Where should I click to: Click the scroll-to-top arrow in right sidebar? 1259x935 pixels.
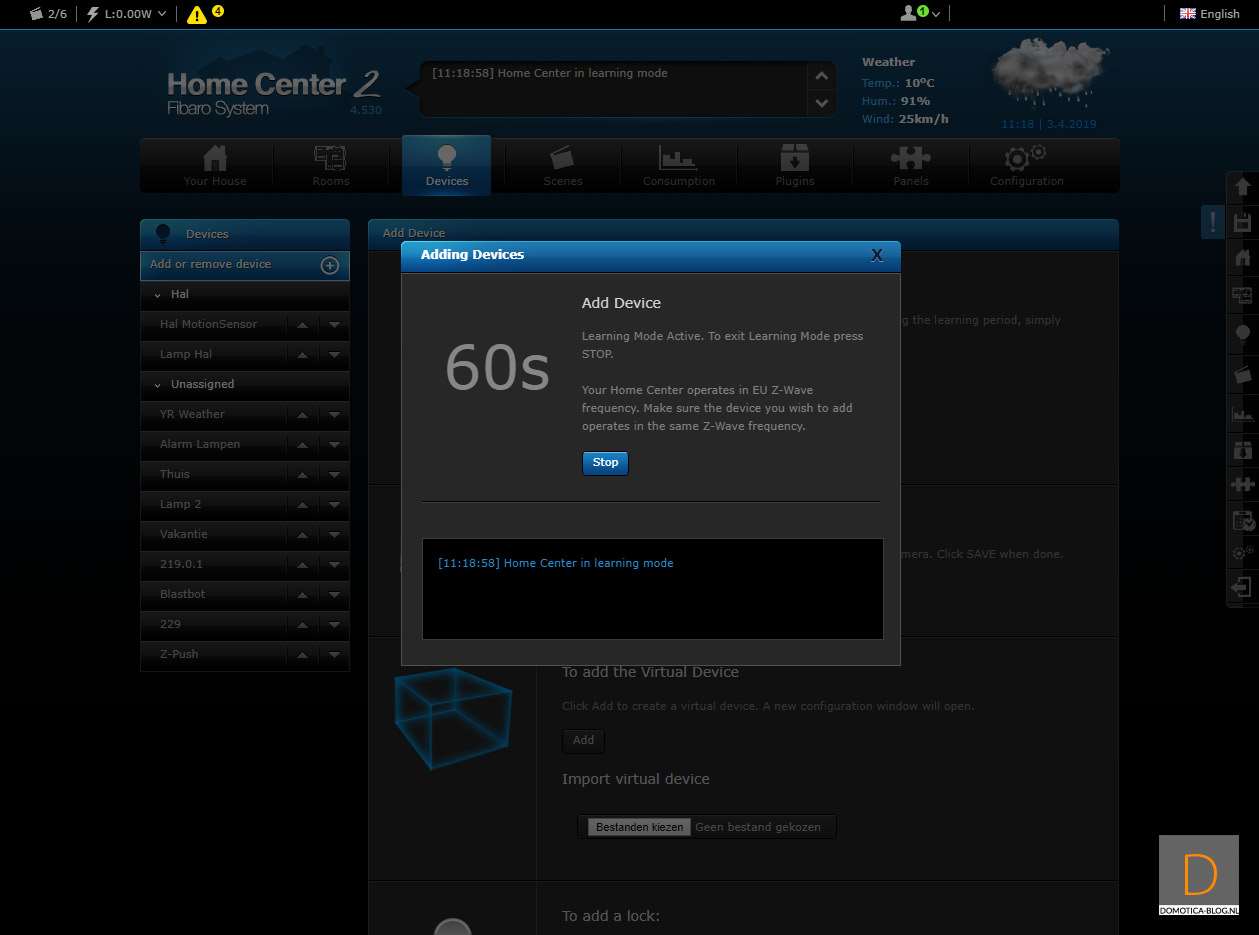[1243, 186]
